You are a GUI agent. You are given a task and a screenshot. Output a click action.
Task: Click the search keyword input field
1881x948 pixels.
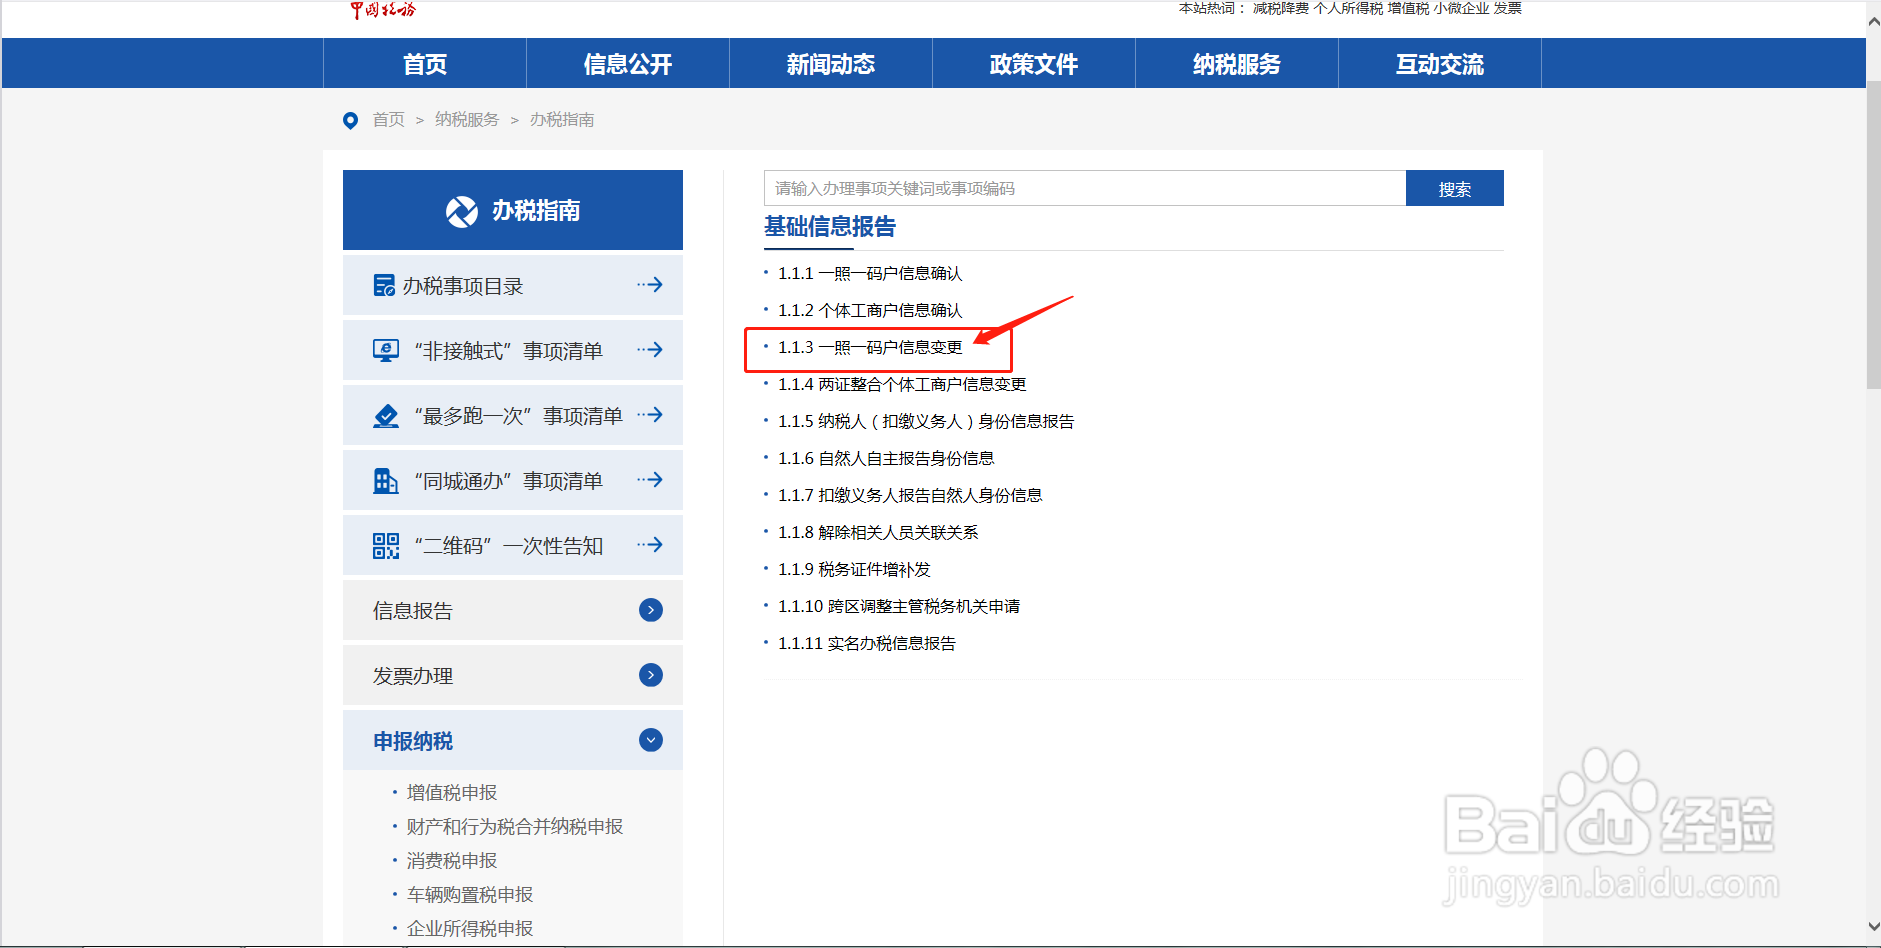[x=1085, y=188]
